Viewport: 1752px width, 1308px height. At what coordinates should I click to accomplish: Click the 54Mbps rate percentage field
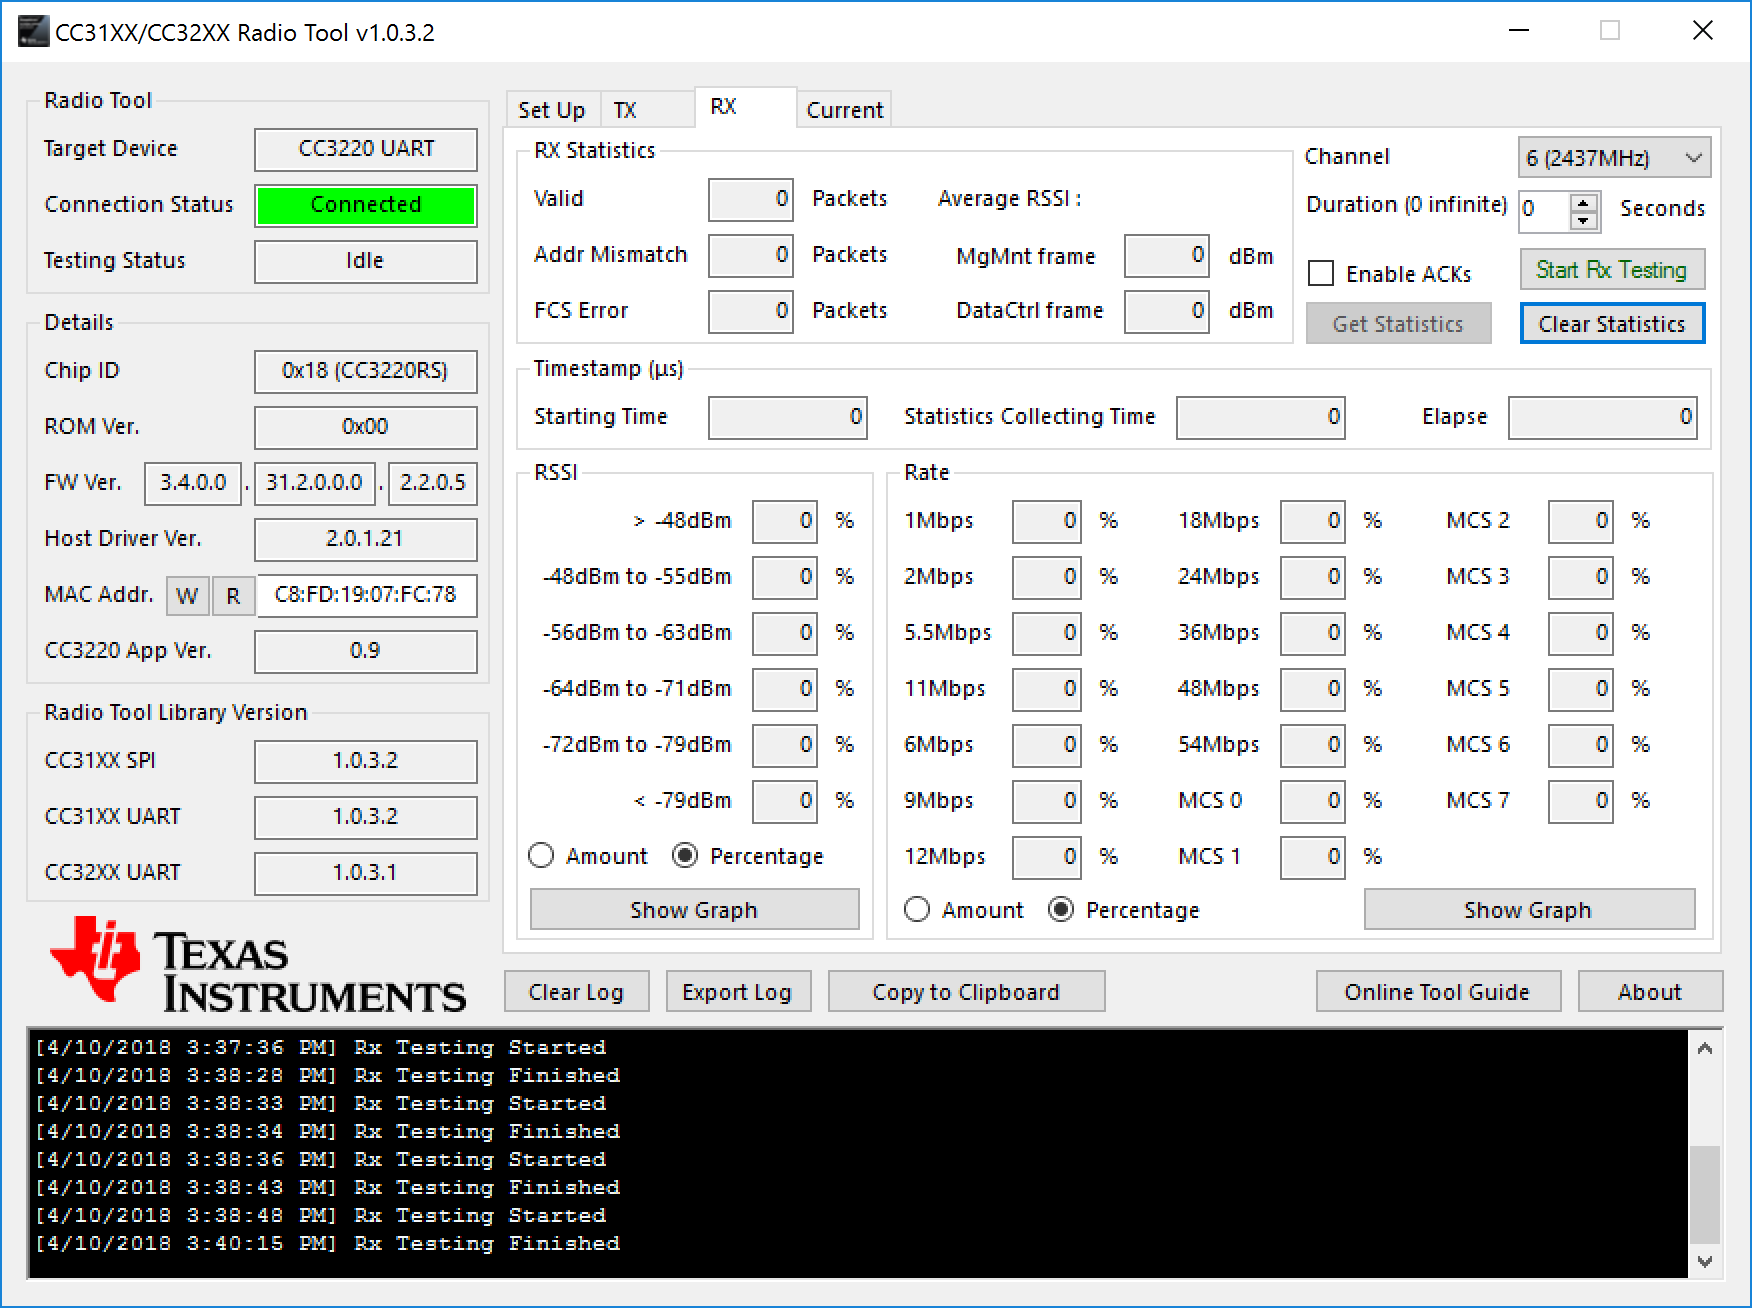(1313, 745)
